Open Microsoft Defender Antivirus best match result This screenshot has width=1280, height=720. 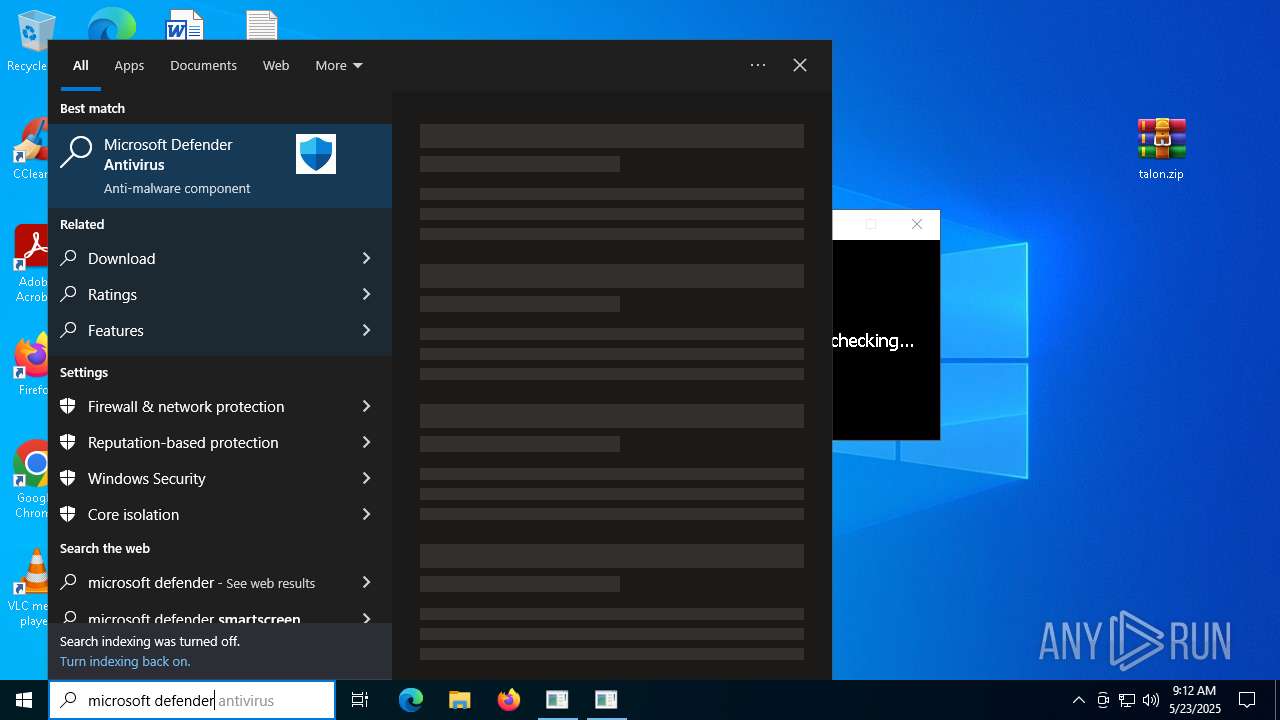click(220, 166)
